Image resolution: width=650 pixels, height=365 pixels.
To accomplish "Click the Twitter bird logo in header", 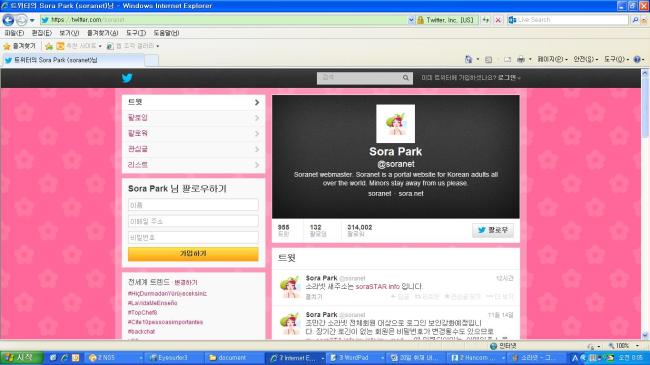I will tap(127, 78).
